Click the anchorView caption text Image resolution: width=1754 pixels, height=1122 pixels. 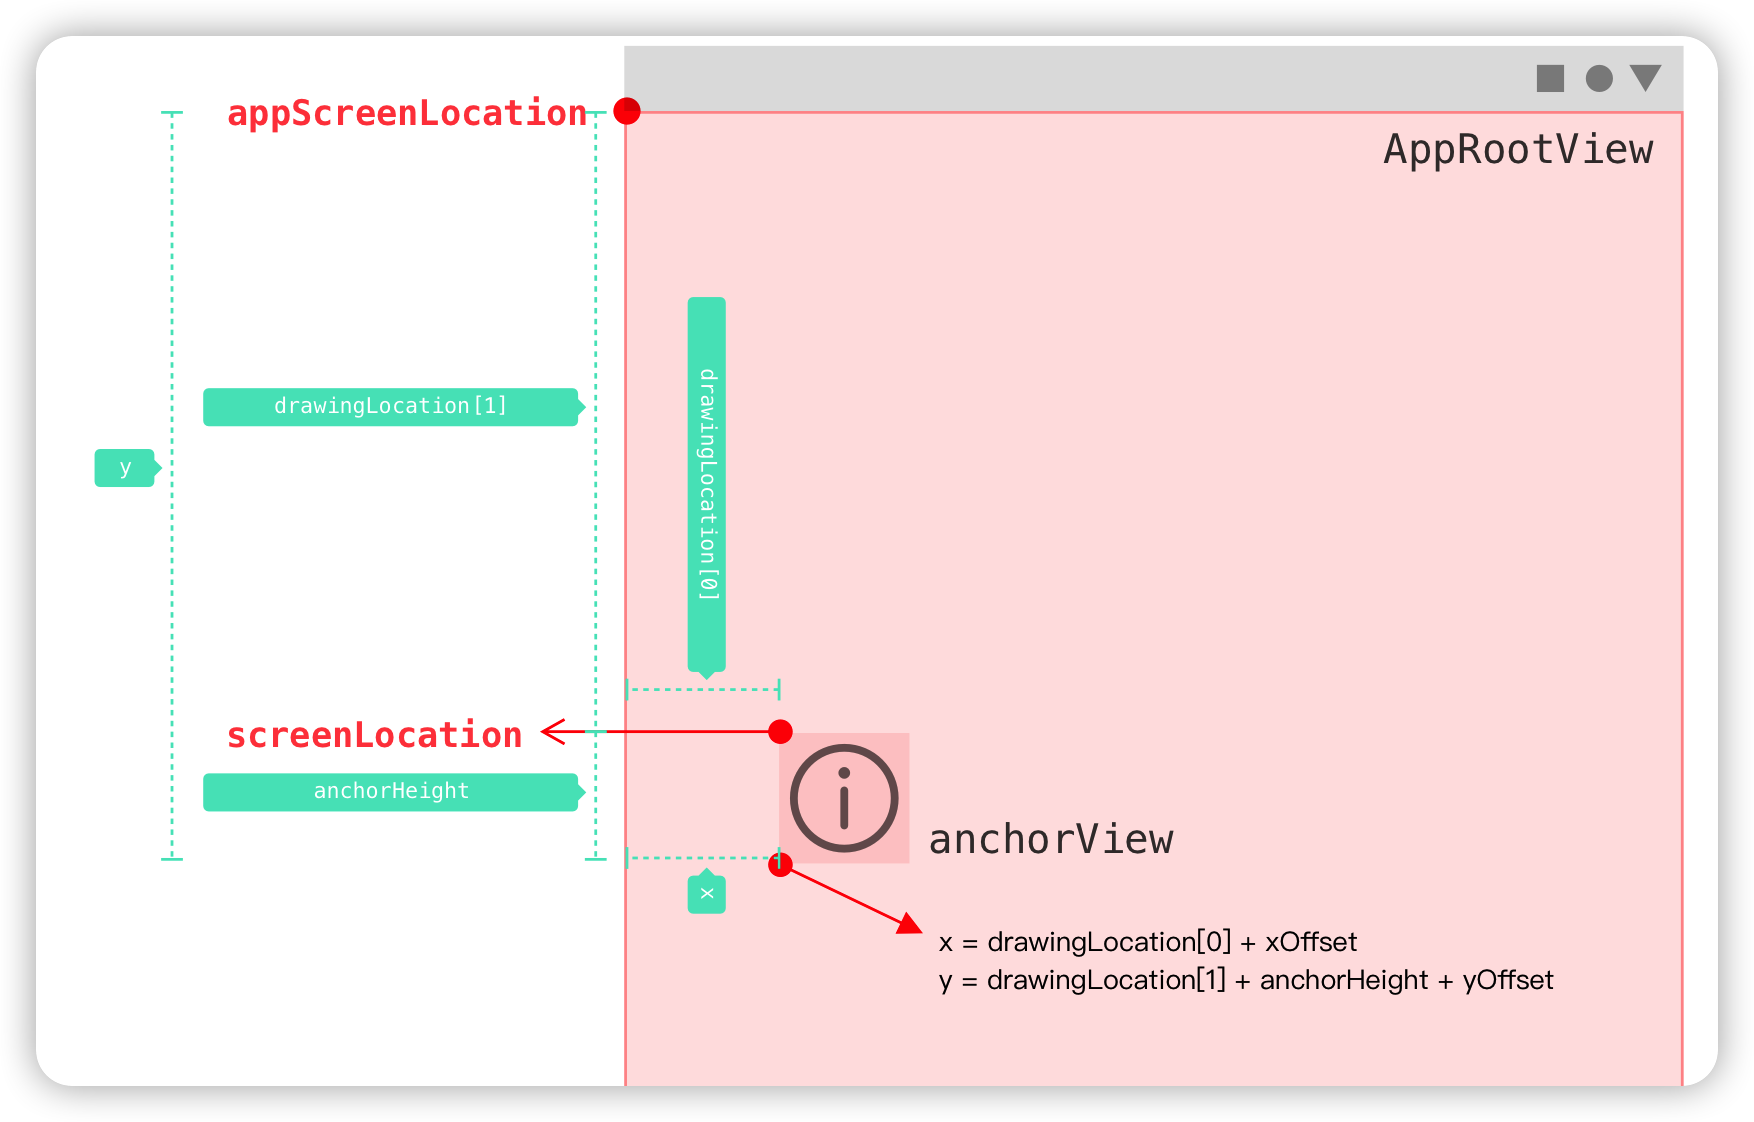coord(1051,840)
